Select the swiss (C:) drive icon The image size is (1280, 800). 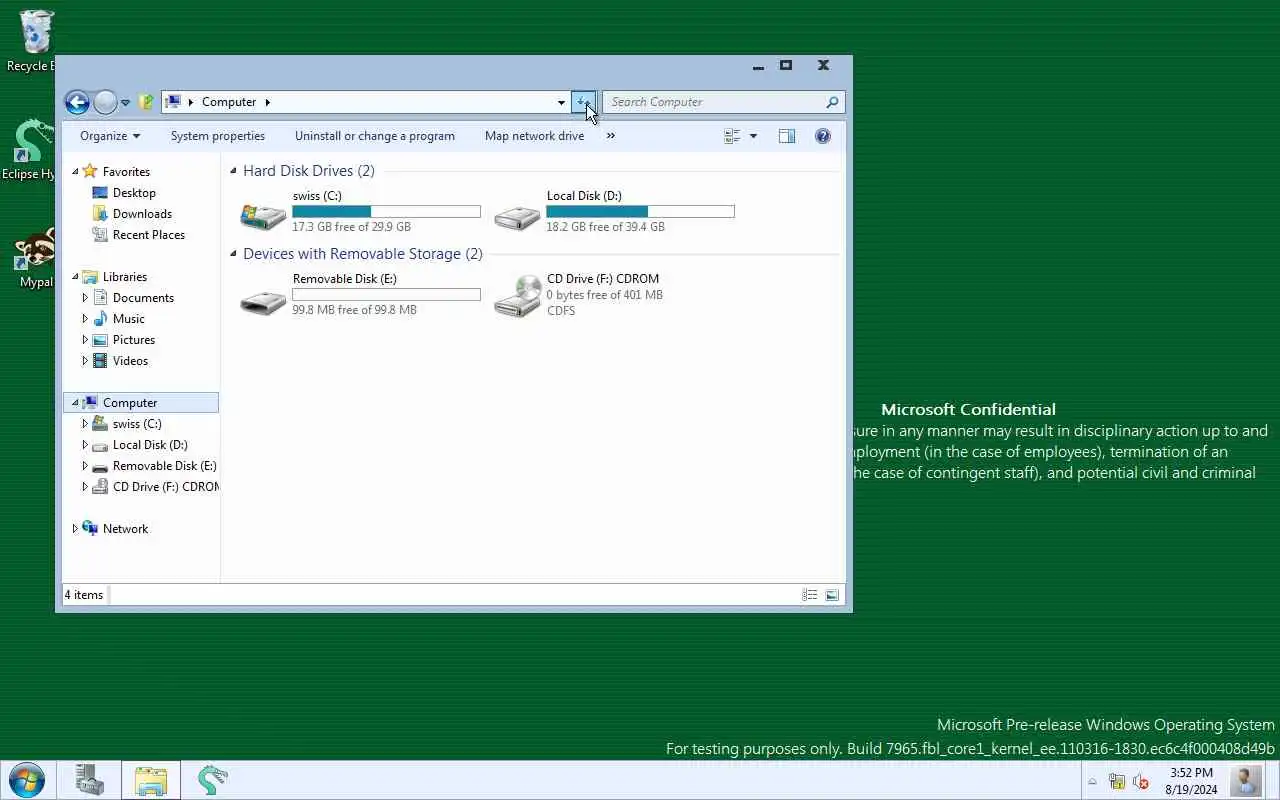263,214
